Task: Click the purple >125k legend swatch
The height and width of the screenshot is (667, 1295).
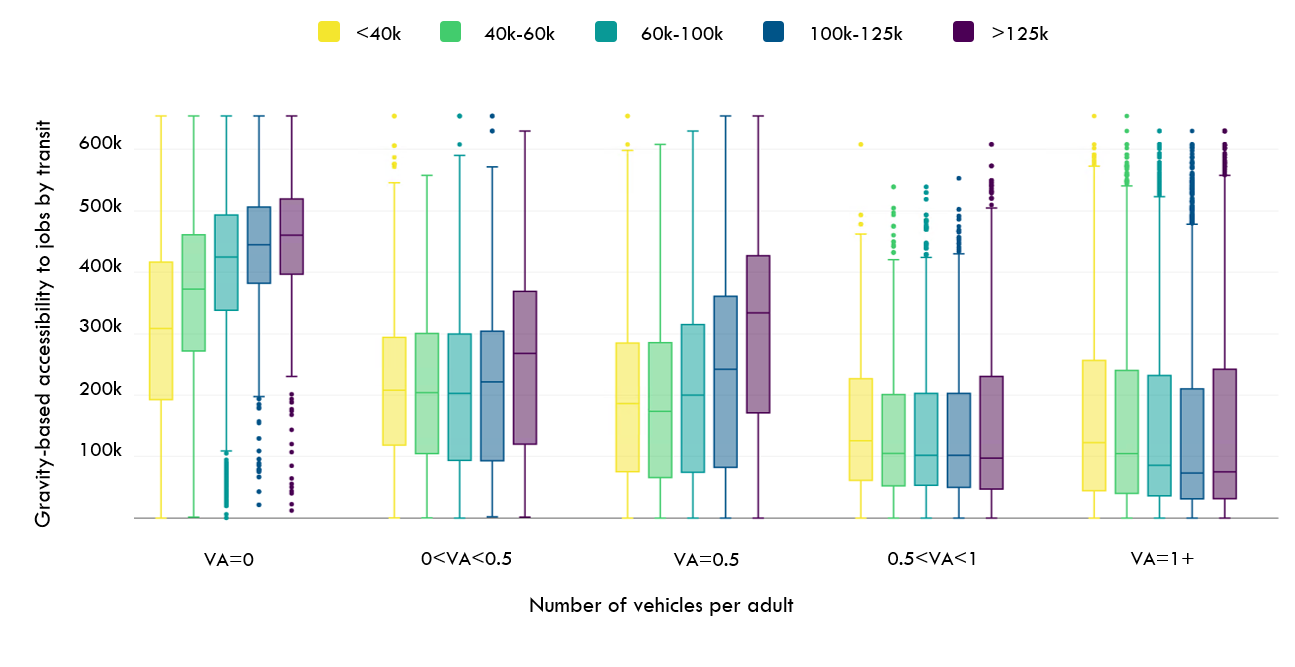Action: pos(963,33)
